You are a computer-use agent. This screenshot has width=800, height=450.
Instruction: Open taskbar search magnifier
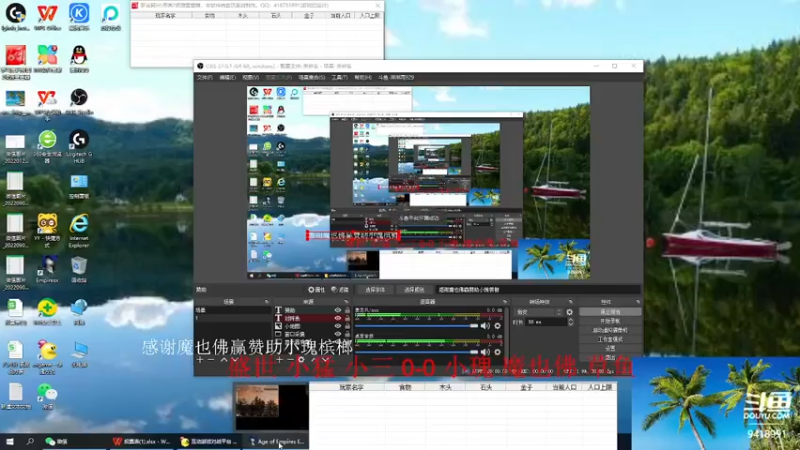pos(30,442)
